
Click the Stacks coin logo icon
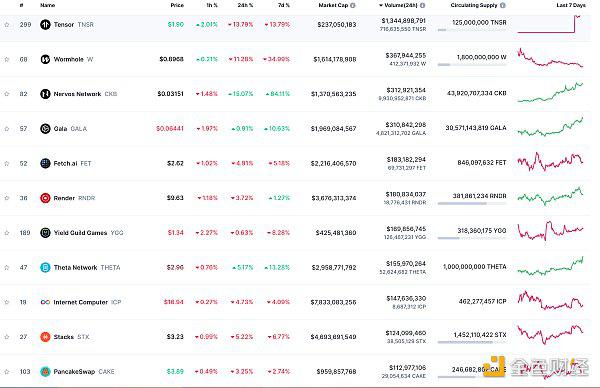[x=45, y=337]
